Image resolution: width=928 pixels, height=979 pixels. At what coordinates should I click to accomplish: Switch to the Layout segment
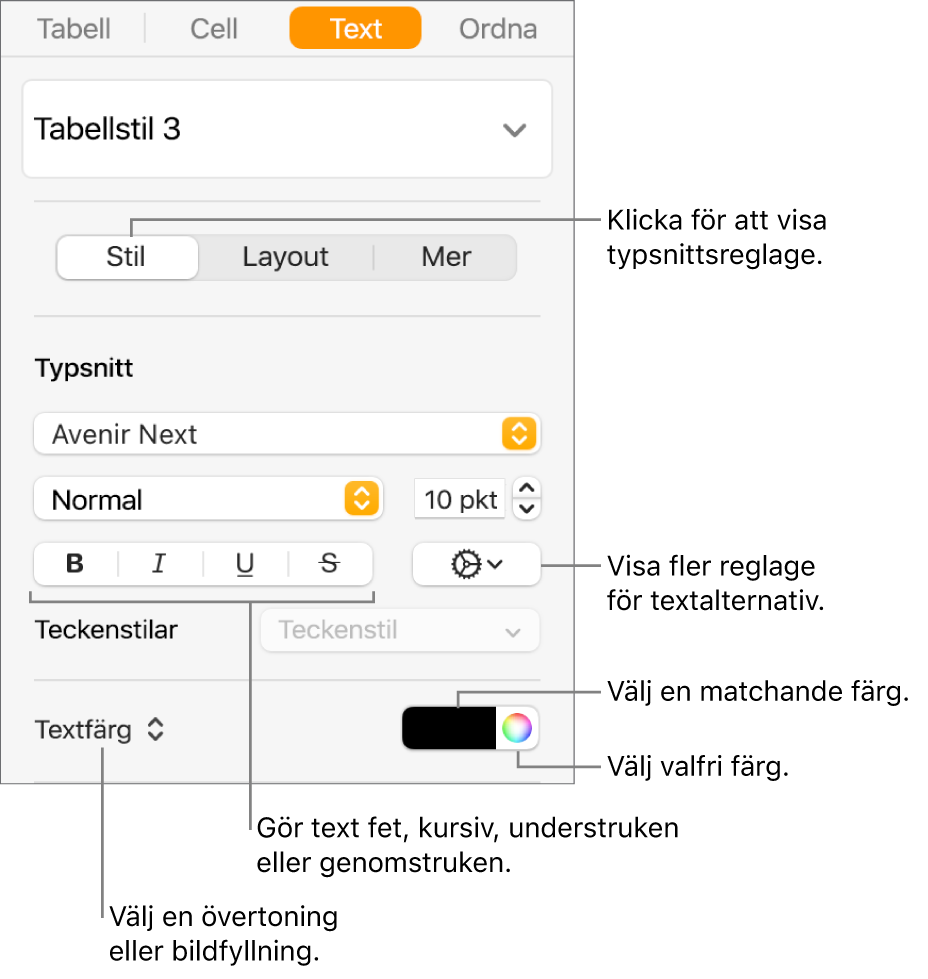point(285,257)
